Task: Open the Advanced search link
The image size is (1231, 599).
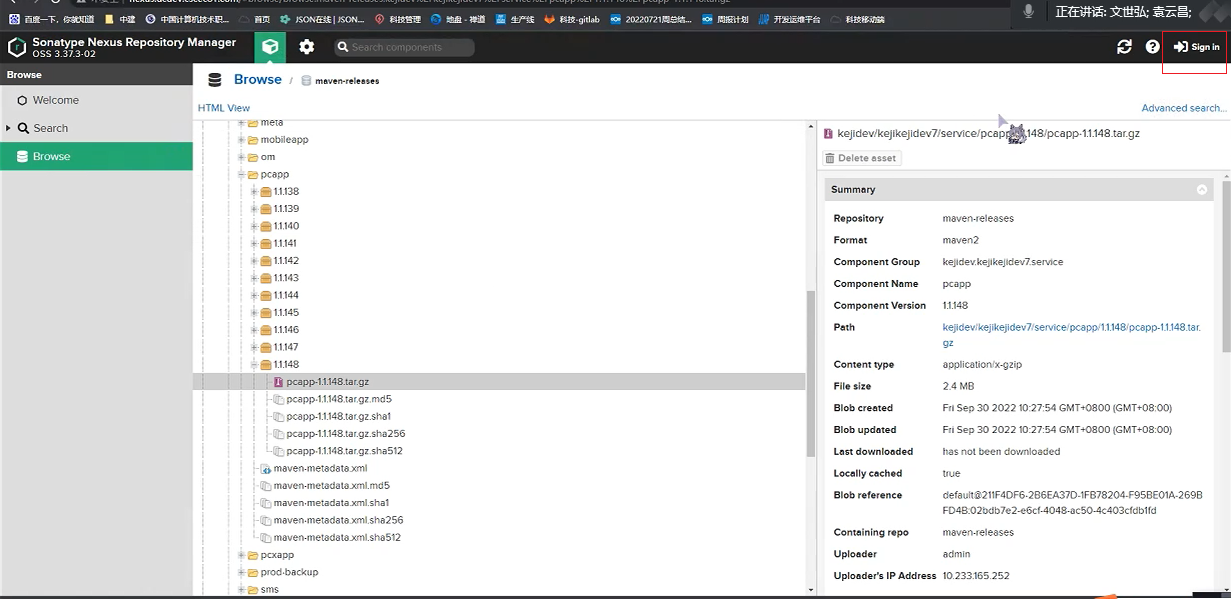Action: (1183, 108)
